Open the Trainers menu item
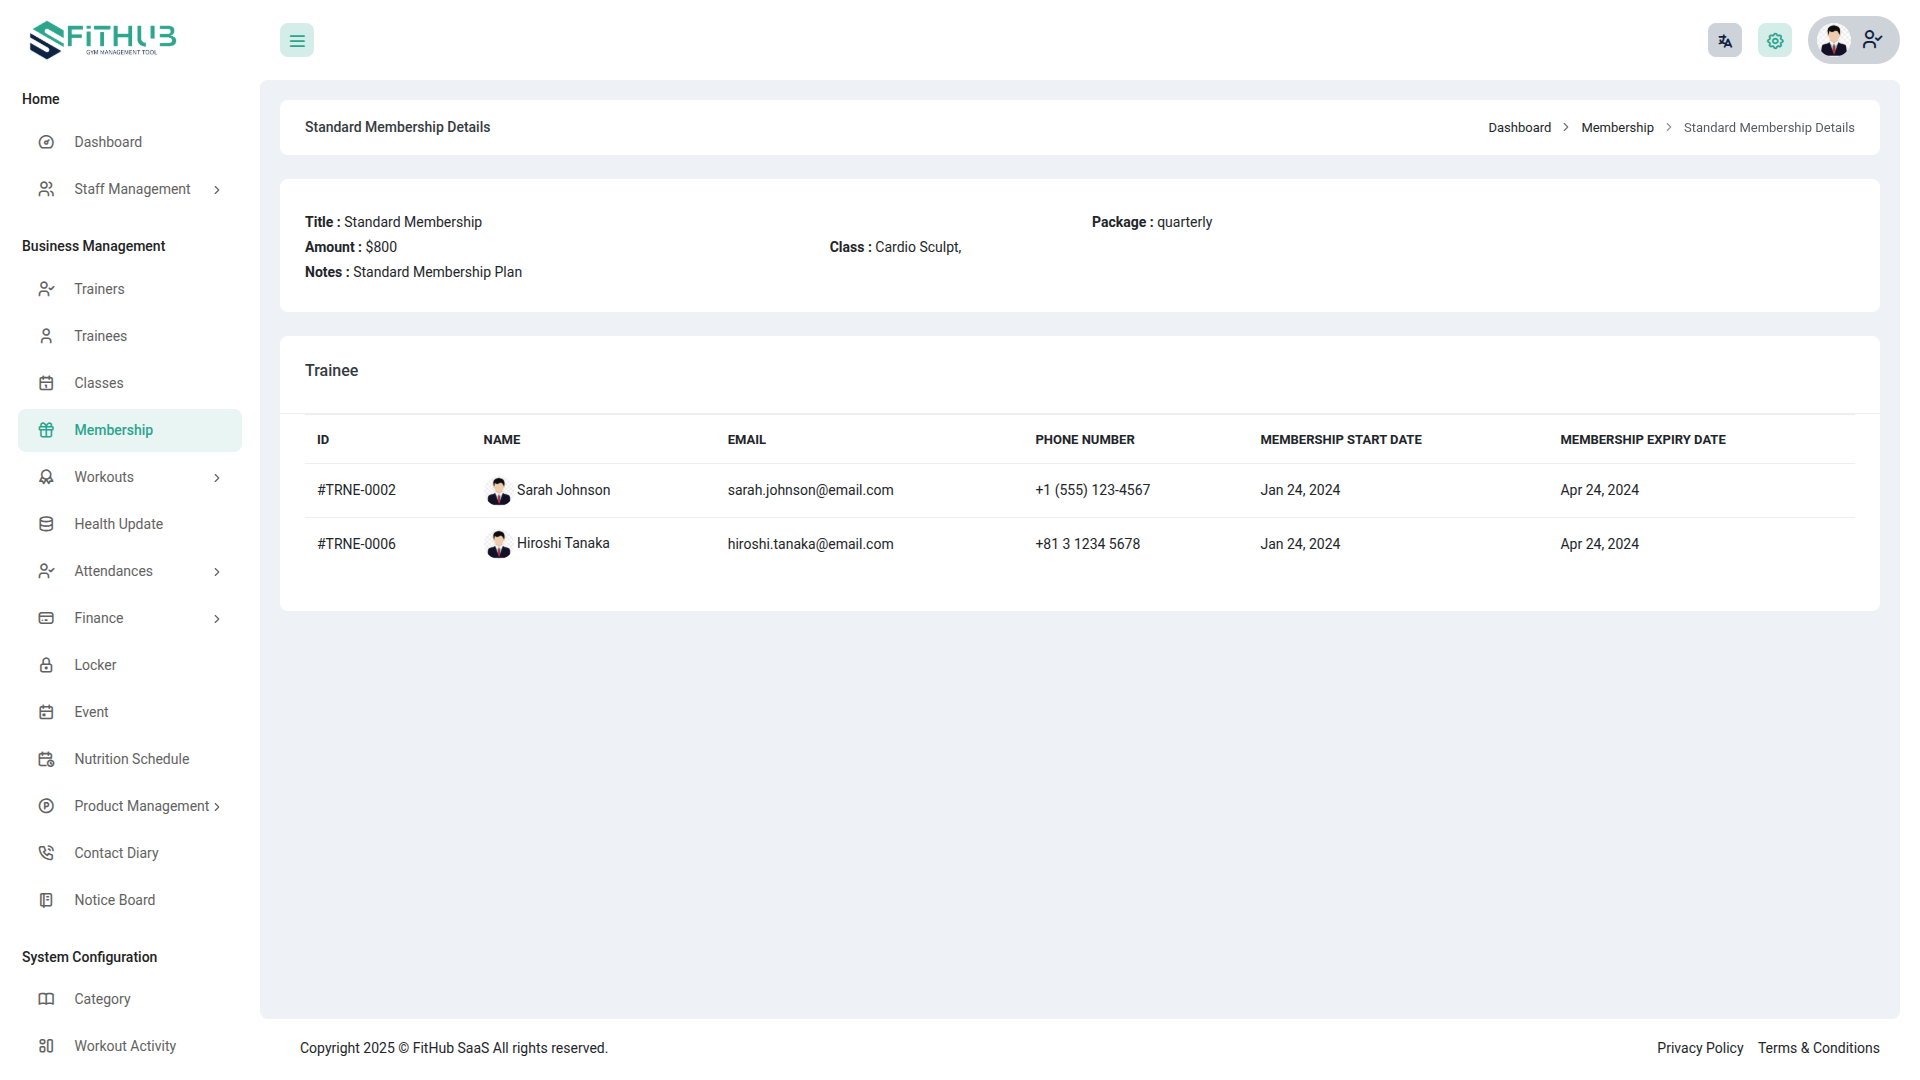This screenshot has width=1920, height=1080. point(99,289)
